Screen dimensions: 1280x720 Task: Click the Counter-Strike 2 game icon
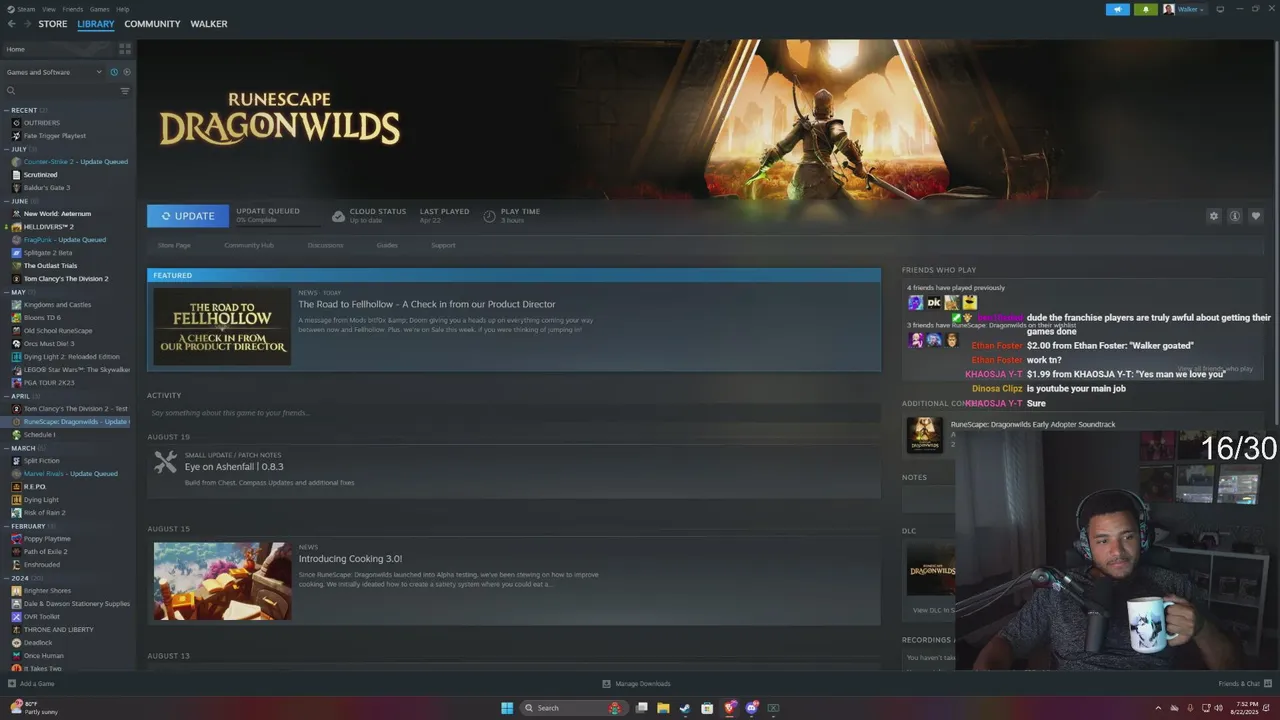[16, 162]
